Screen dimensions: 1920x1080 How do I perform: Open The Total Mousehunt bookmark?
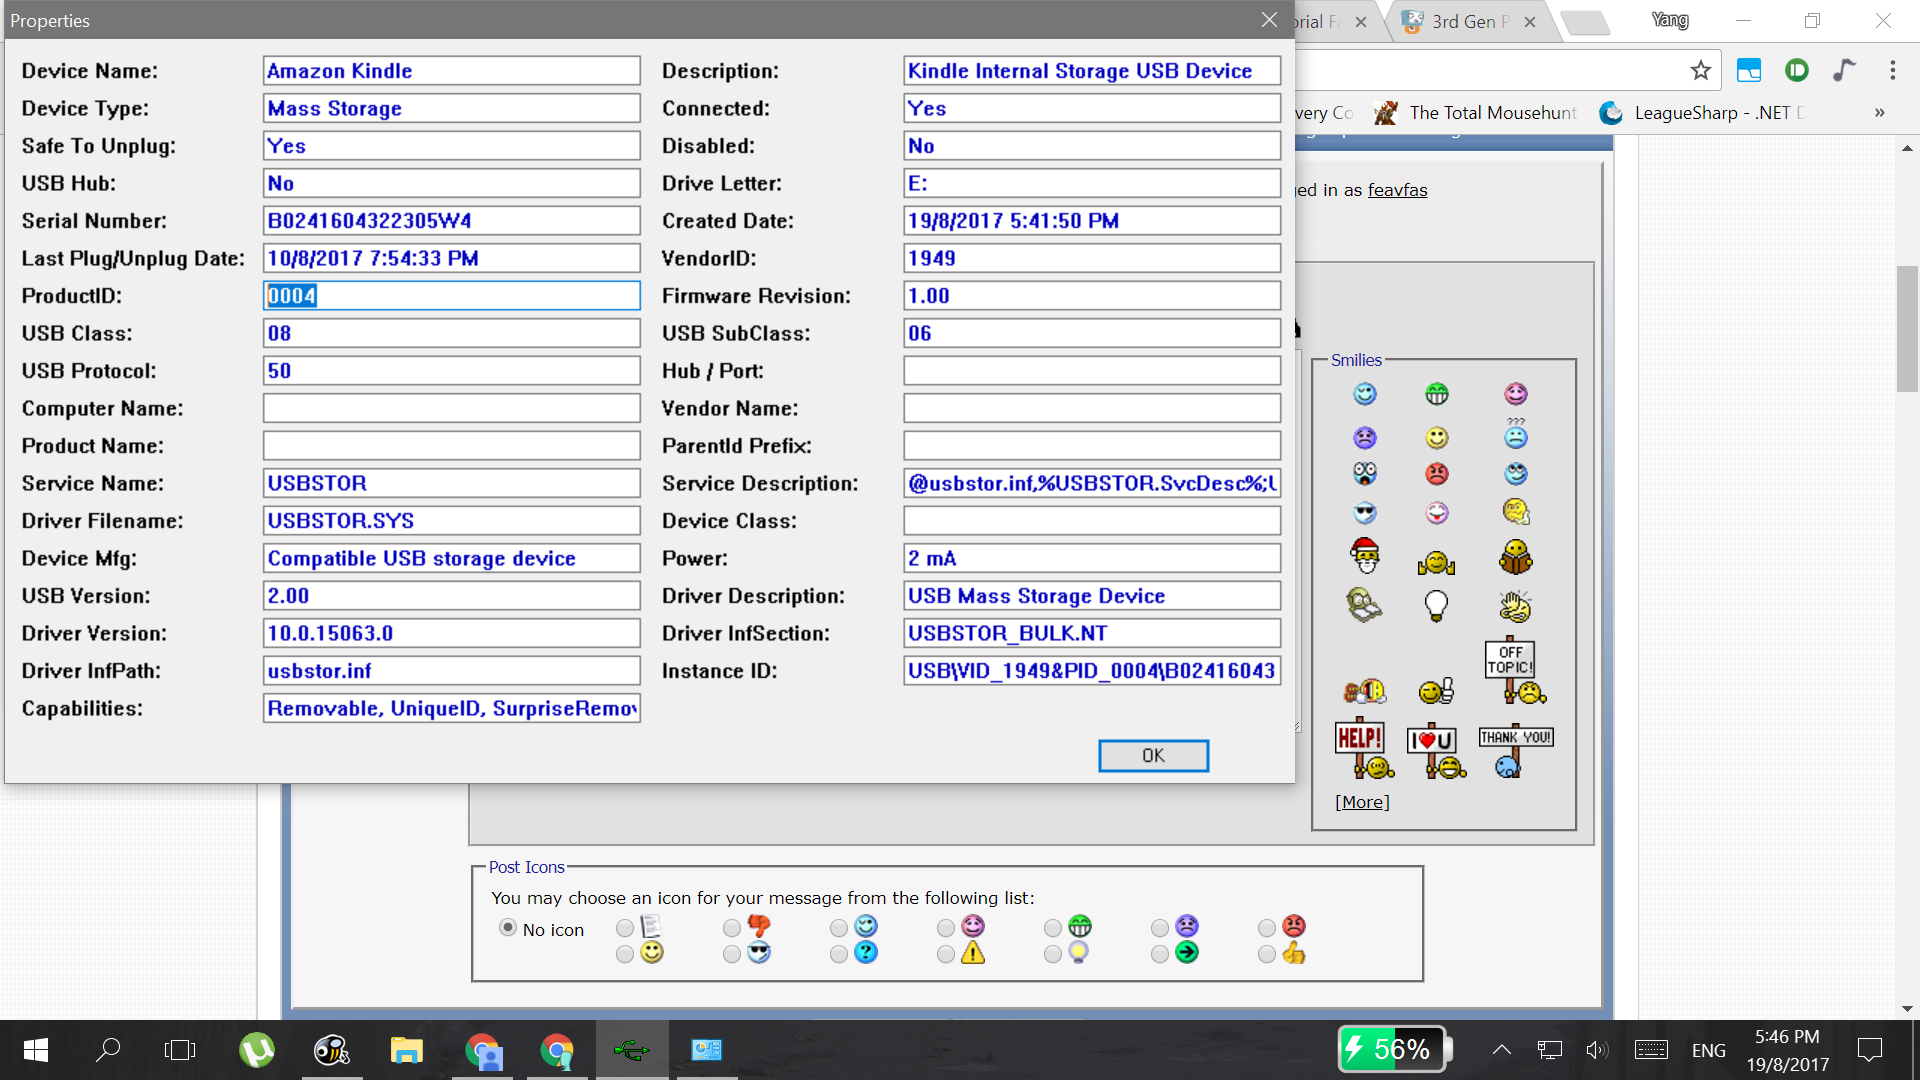[1478, 112]
